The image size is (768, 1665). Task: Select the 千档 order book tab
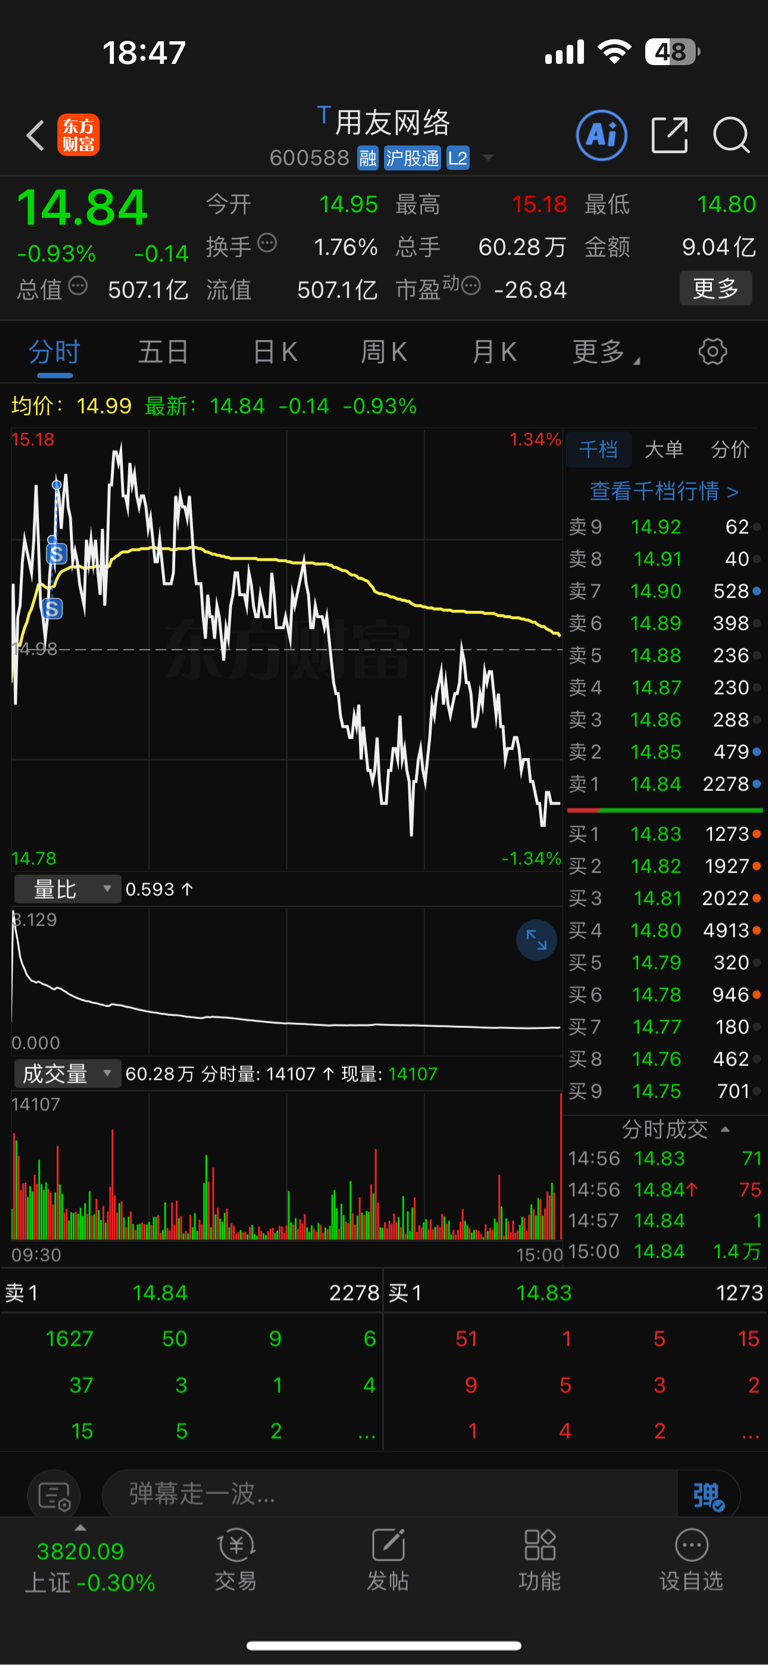tap(598, 449)
